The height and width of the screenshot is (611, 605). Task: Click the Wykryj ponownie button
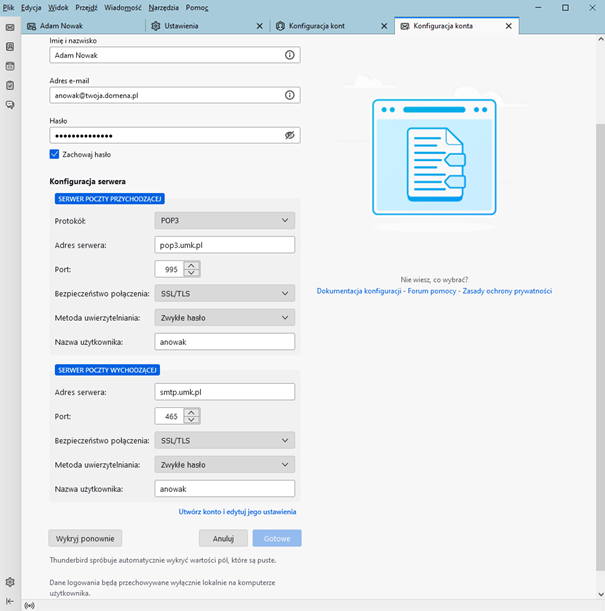pyautogui.click(x=85, y=538)
